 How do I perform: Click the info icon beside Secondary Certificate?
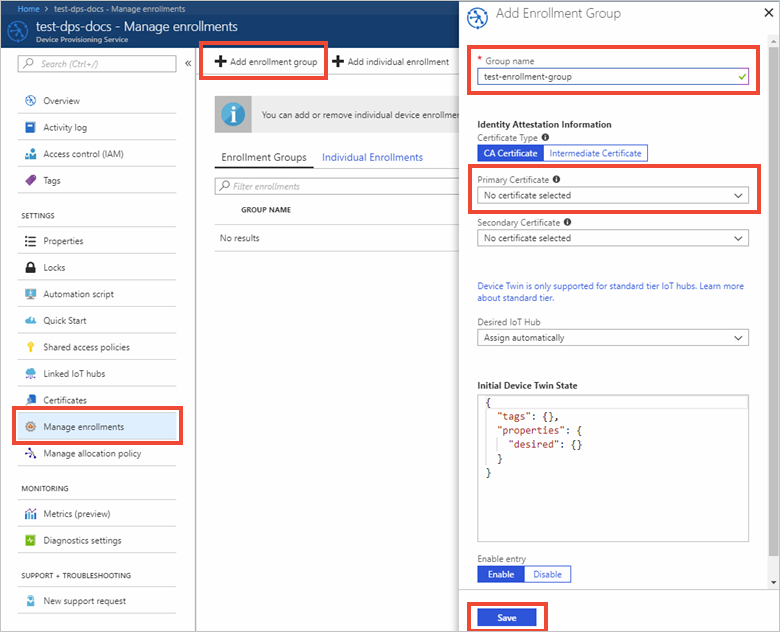(567, 222)
